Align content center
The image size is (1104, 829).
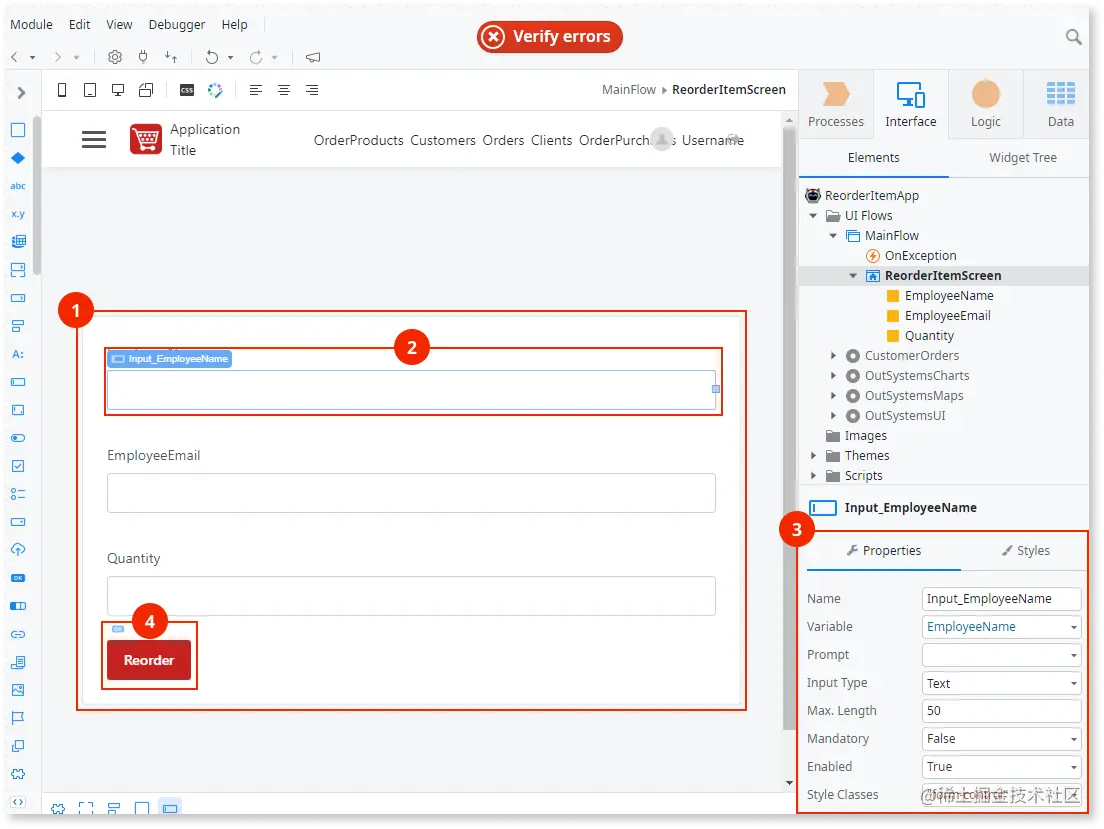click(x=284, y=90)
